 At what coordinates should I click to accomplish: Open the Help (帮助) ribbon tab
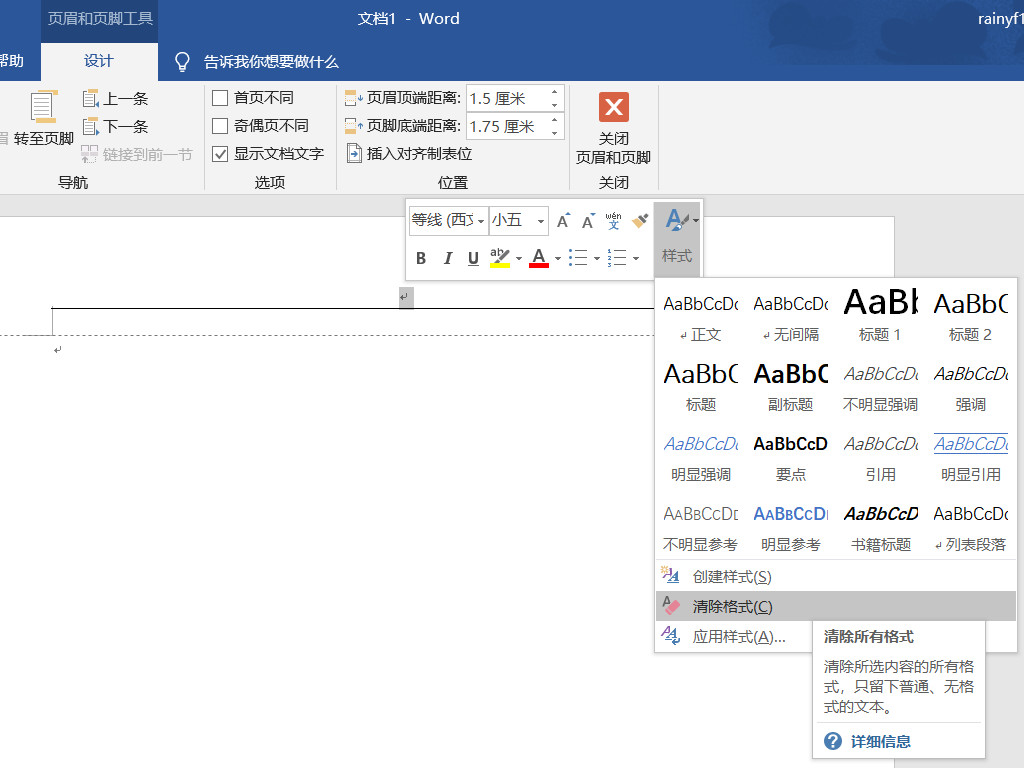[x=12, y=61]
